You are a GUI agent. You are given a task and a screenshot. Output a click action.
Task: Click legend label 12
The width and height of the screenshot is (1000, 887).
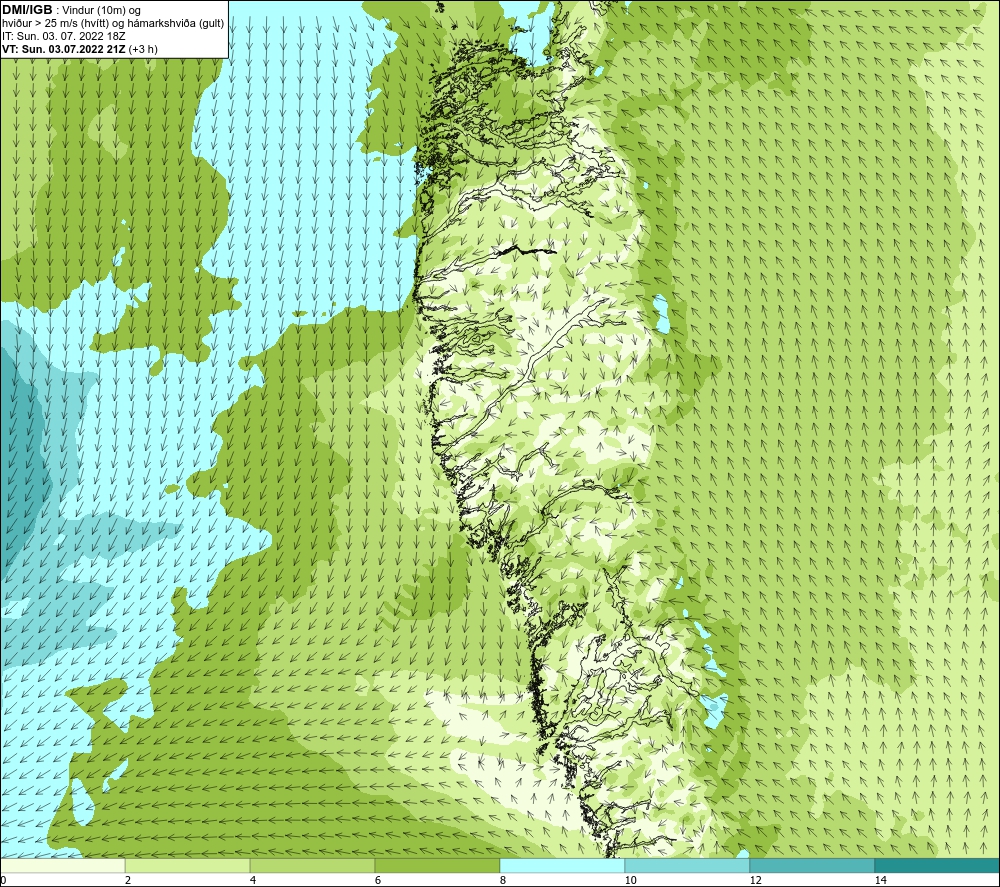tap(755, 880)
